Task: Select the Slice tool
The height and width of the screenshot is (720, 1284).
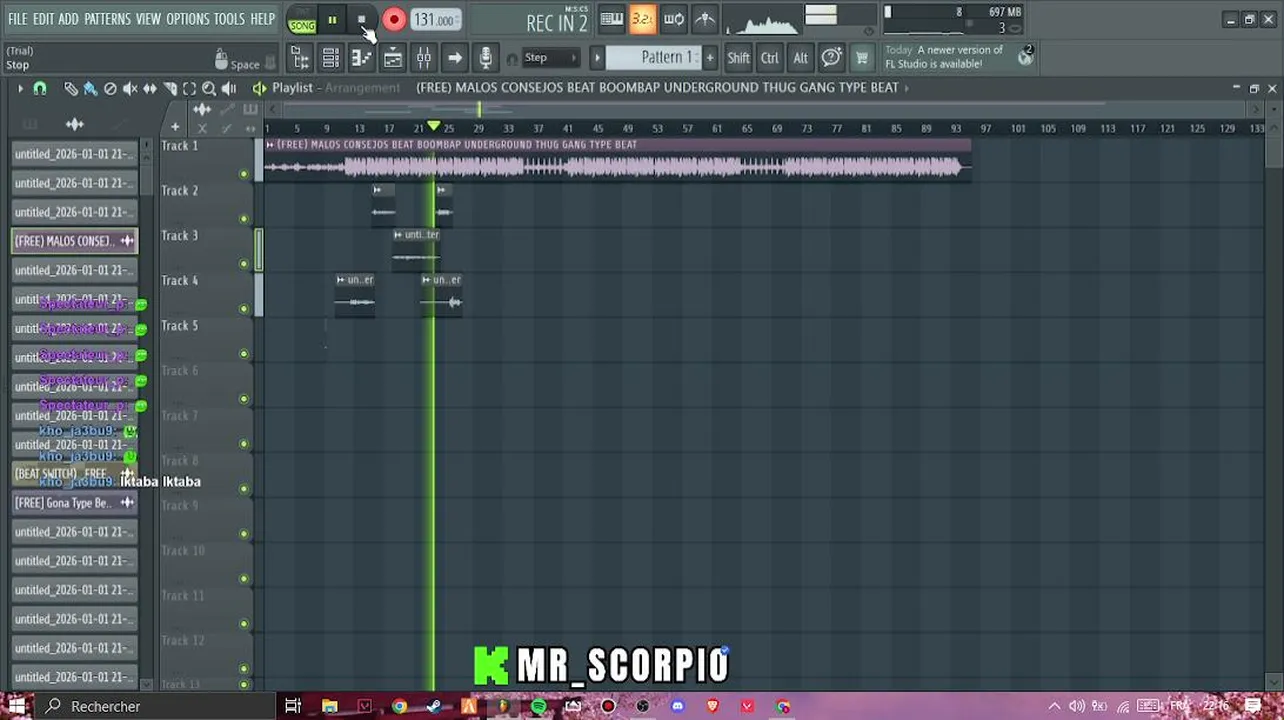Action: click(x=170, y=88)
